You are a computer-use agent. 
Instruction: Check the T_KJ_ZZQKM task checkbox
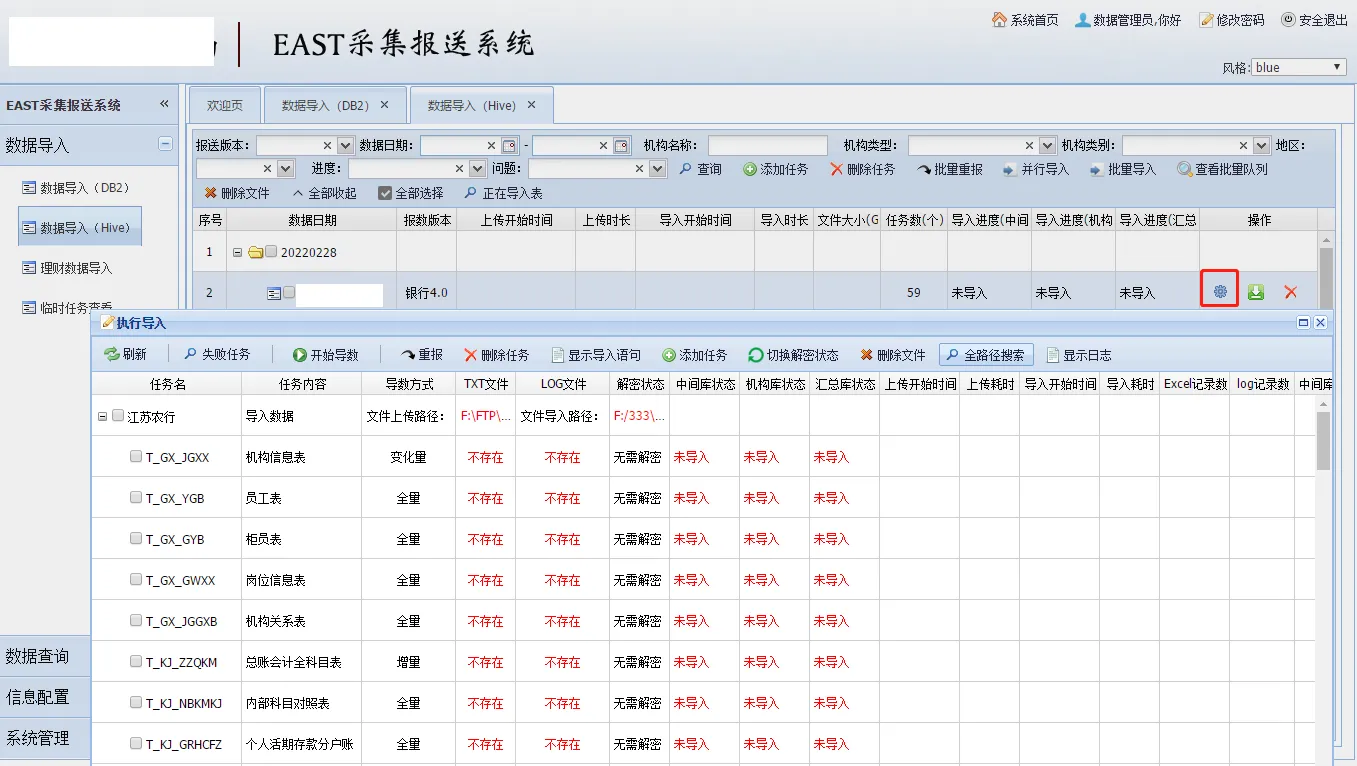136,662
